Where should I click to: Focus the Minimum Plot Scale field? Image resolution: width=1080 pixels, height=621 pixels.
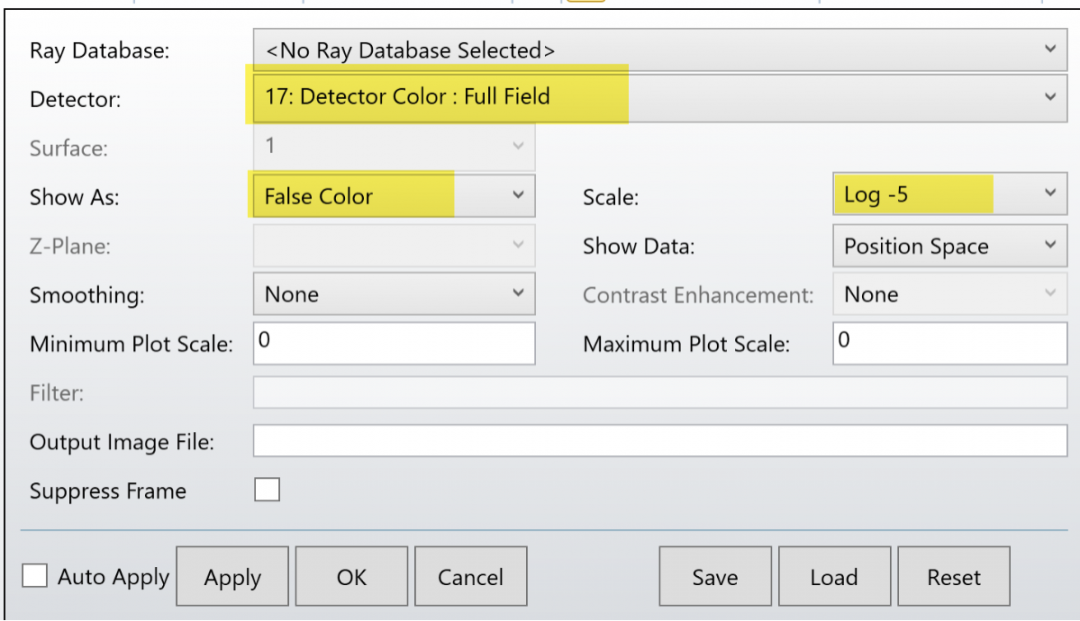tap(394, 344)
